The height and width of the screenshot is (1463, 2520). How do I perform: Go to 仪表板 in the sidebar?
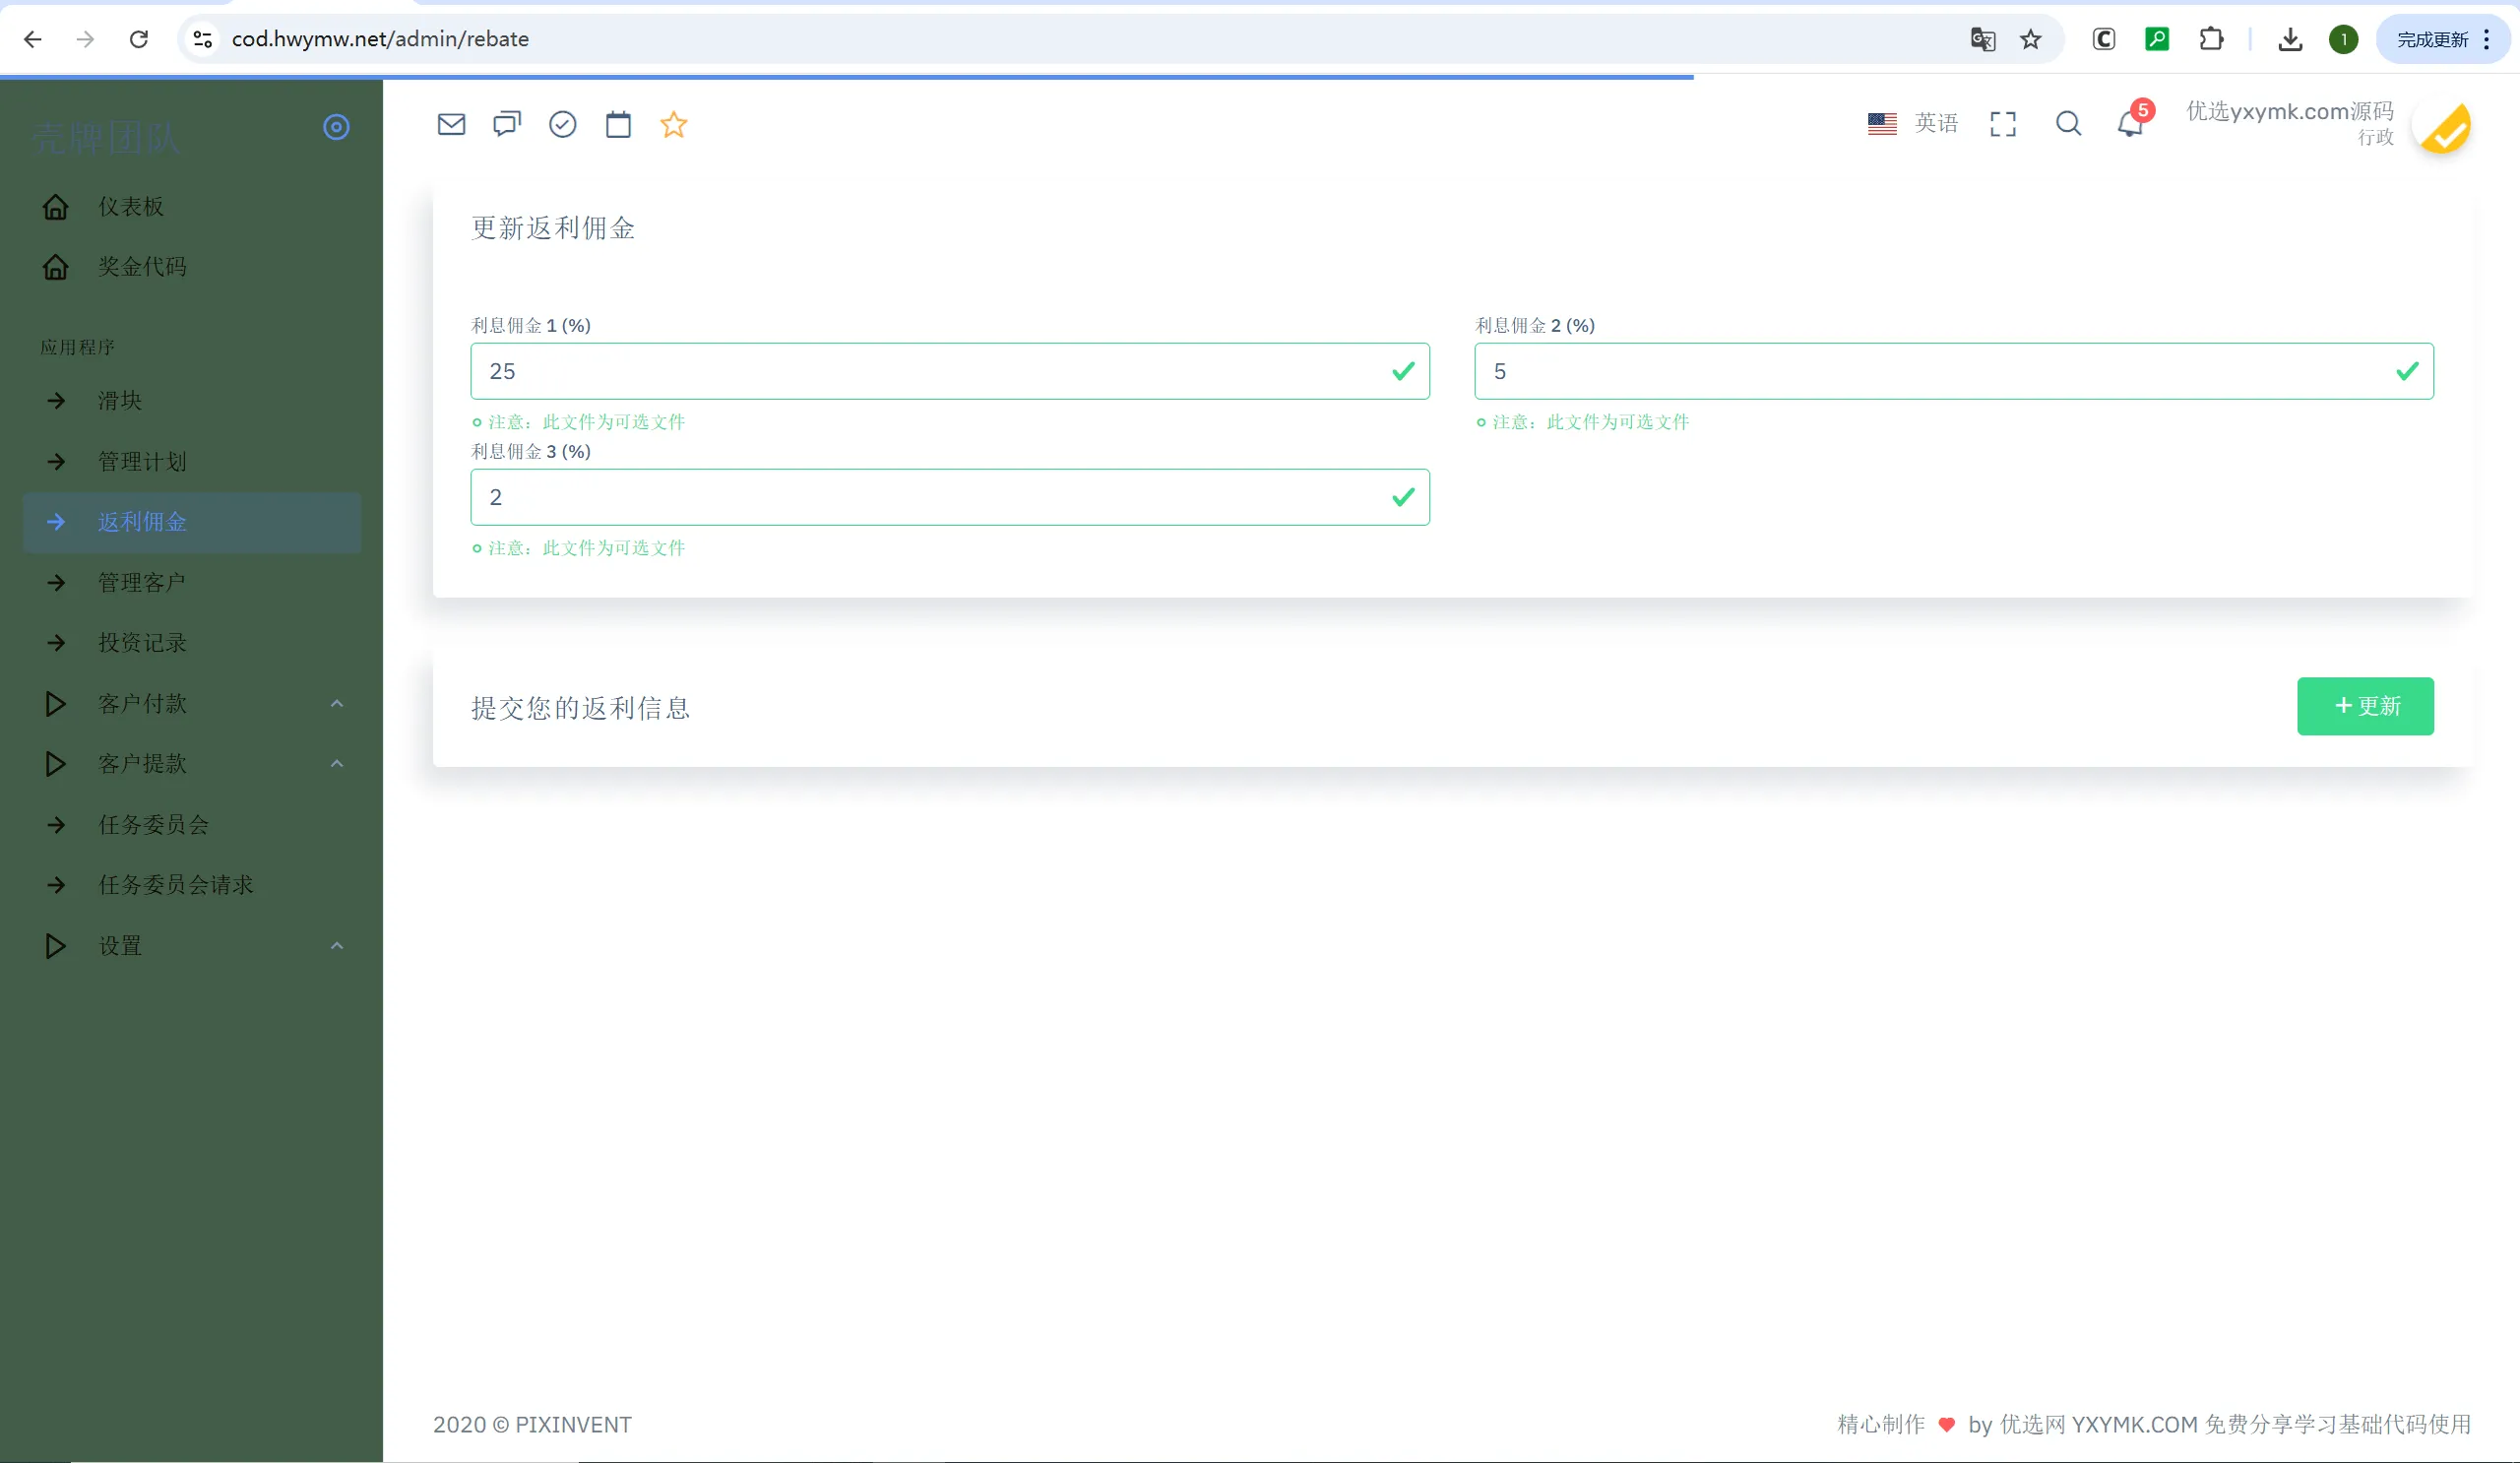click(x=131, y=207)
